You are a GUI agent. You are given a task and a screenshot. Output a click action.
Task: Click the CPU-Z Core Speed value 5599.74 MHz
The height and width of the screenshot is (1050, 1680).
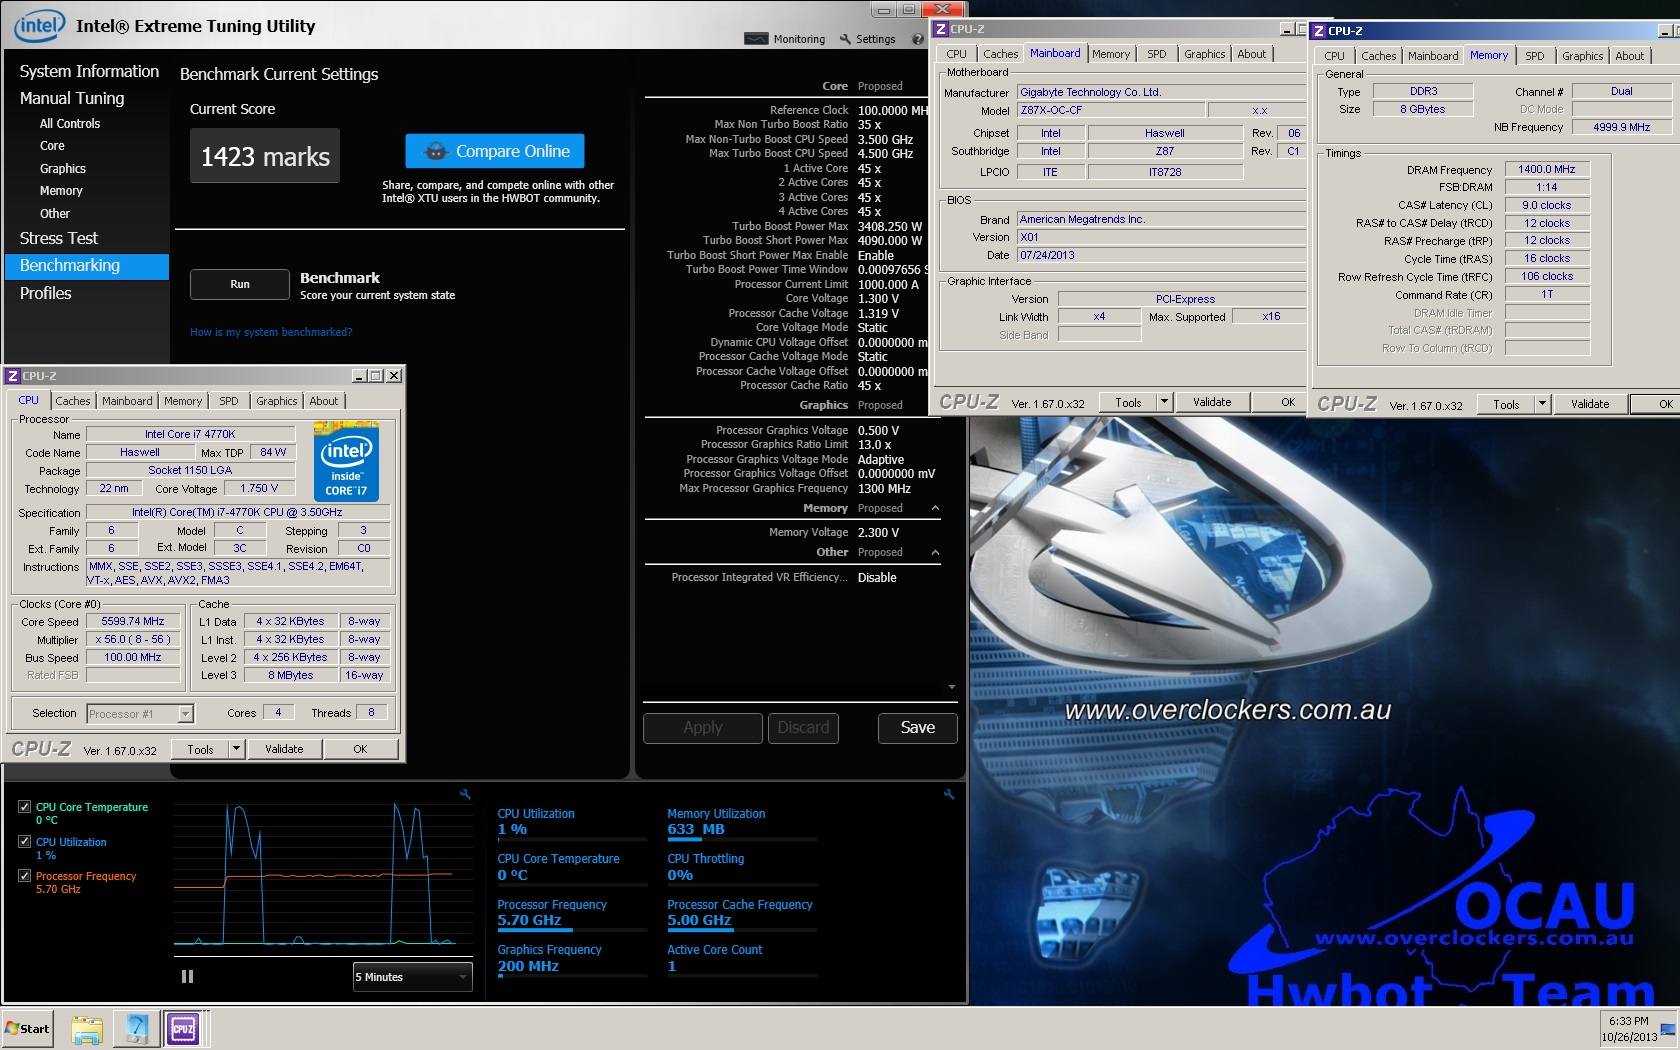point(133,621)
